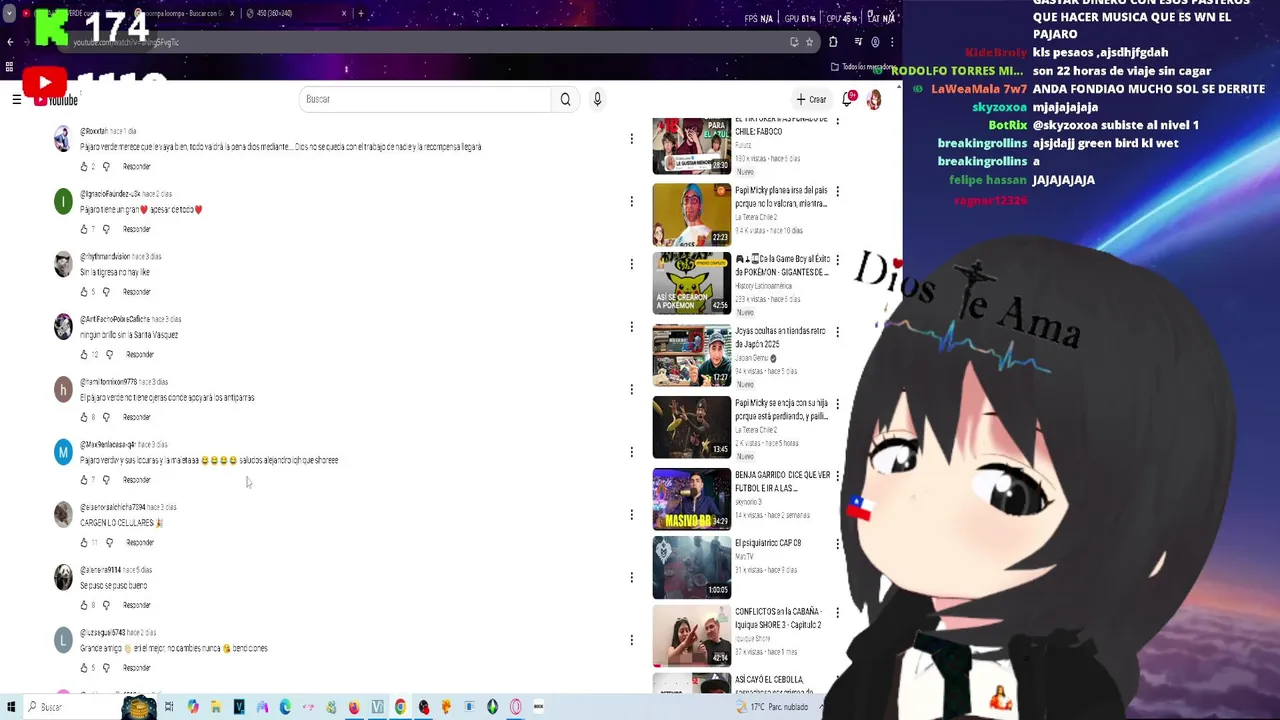Open the Windows Start button
The height and width of the screenshot is (720, 1280).
point(11,707)
